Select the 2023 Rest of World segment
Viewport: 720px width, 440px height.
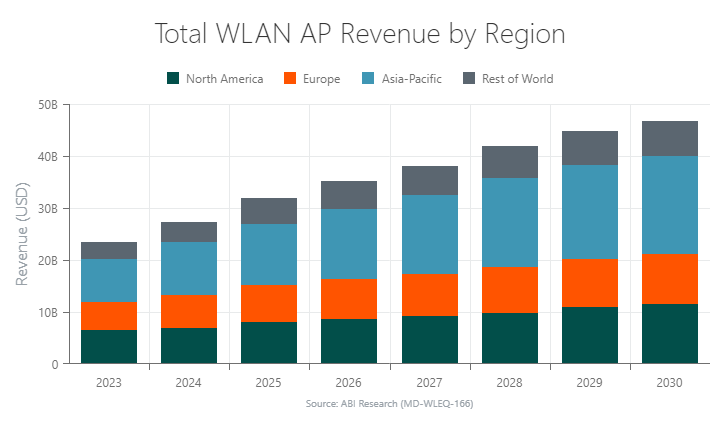click(x=109, y=251)
